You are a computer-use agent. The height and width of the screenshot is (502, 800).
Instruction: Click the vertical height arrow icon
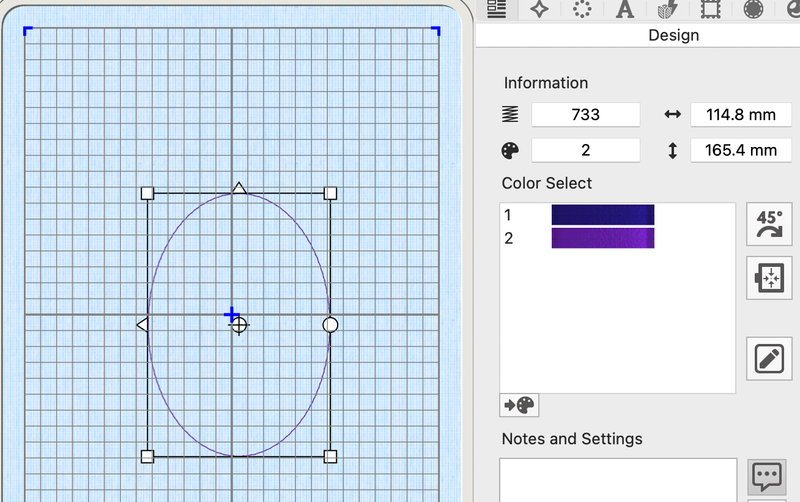tap(672, 150)
